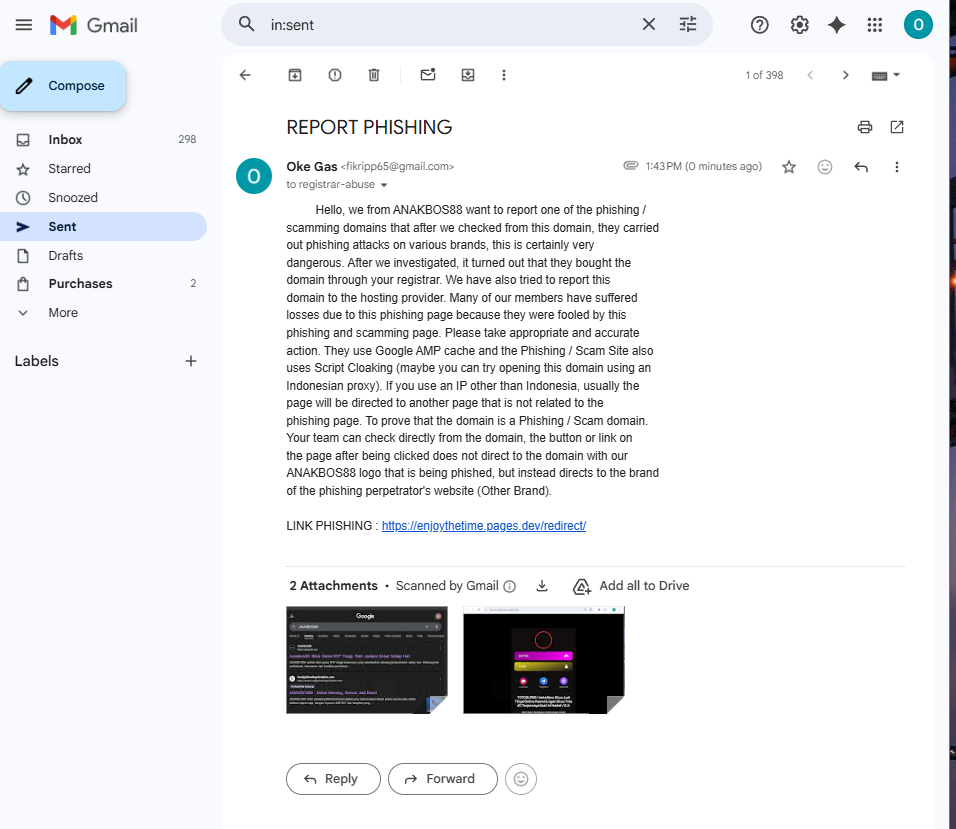Screen dimensions: 956x829
Task: Click the REPORT PHISHING subject heading
Action: pyautogui.click(x=369, y=127)
